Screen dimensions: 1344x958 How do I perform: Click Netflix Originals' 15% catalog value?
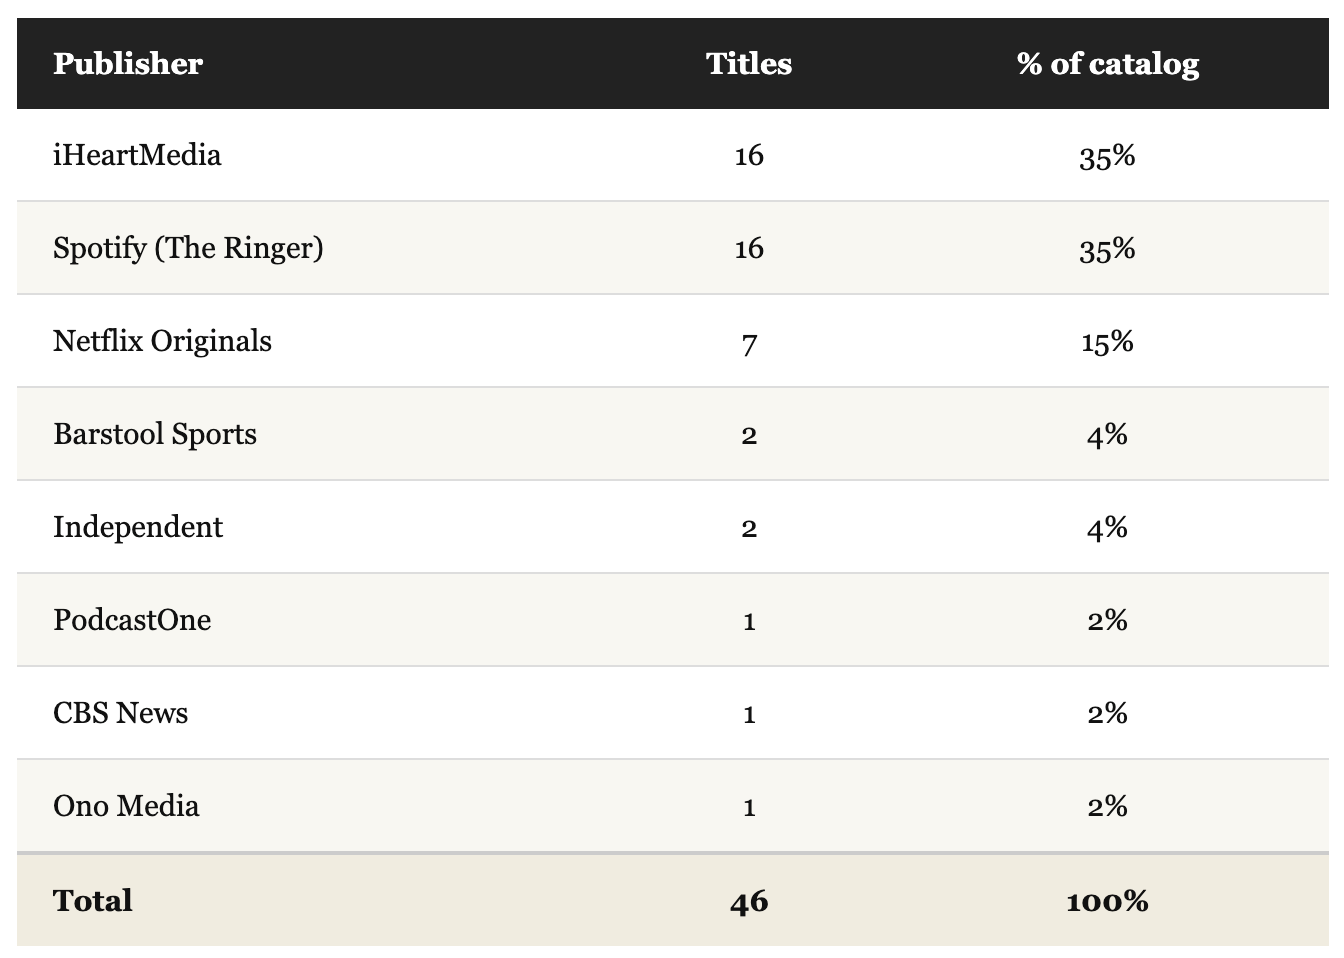pos(1108,342)
